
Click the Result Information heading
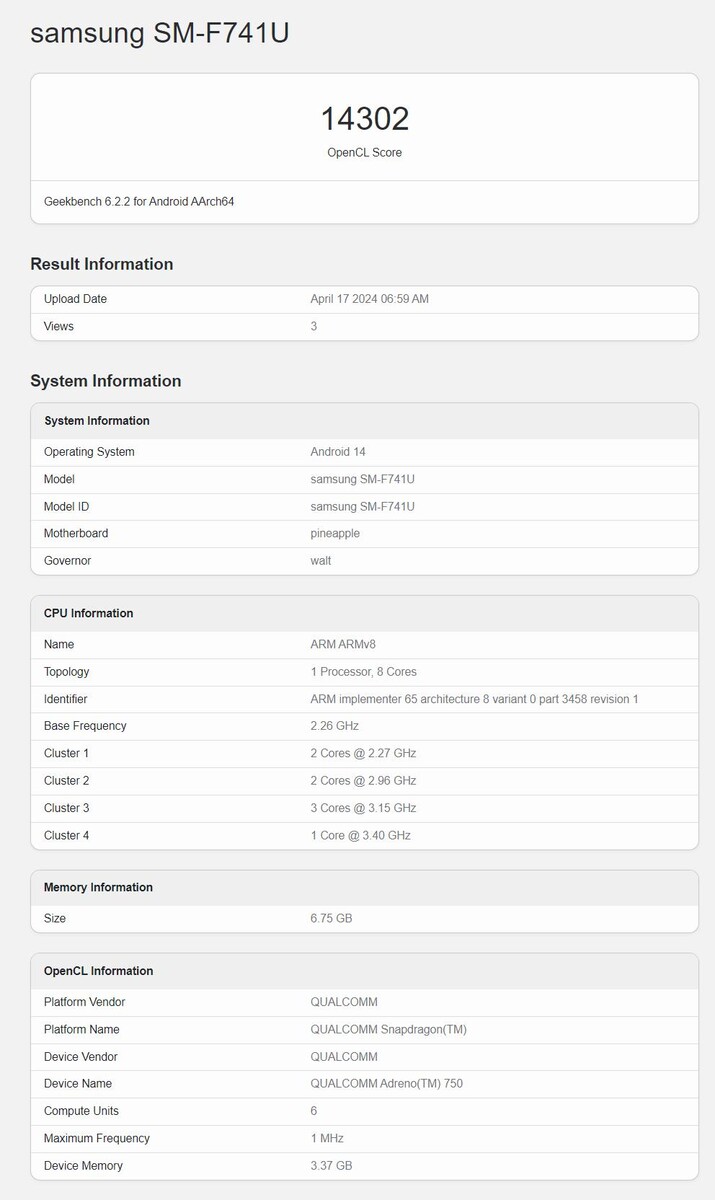(x=102, y=264)
